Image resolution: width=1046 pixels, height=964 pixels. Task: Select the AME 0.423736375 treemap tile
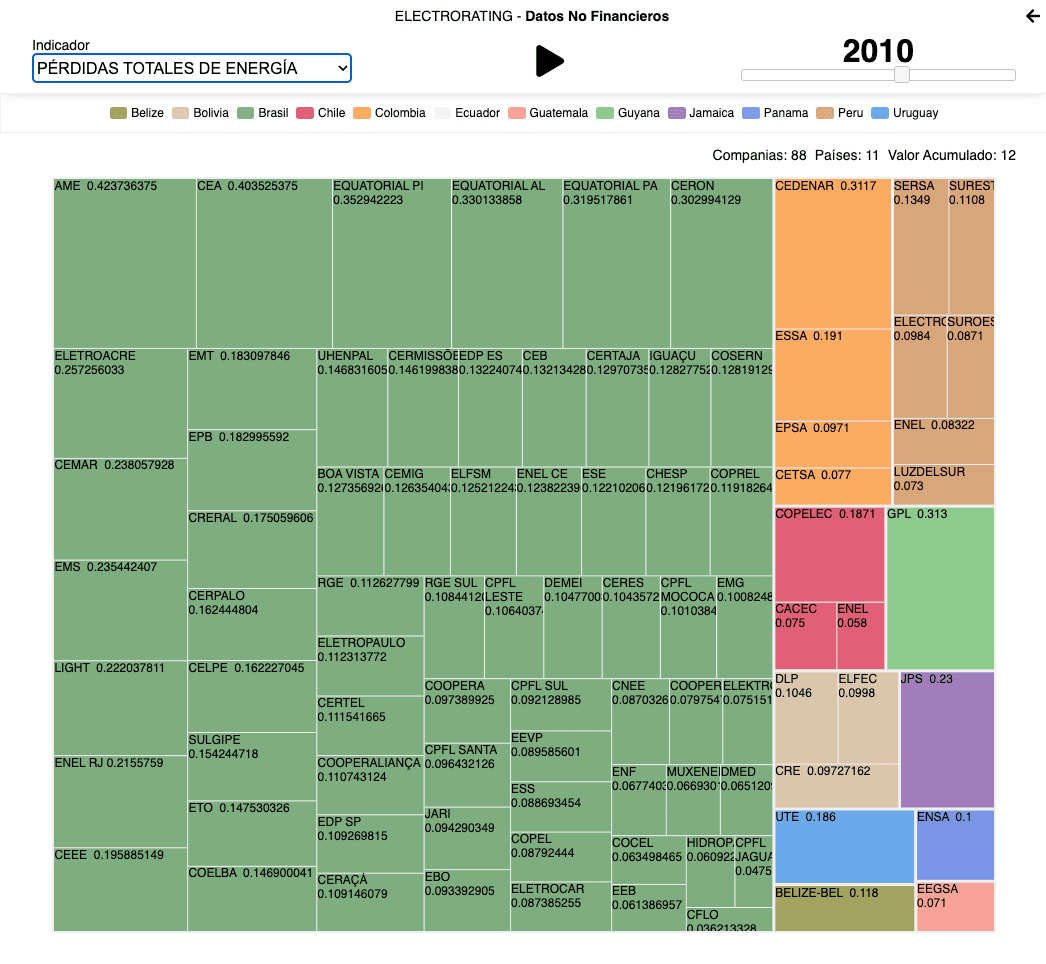coord(125,264)
